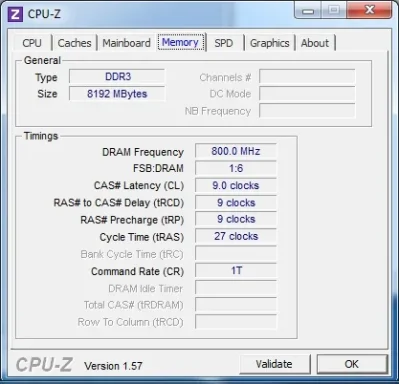Click the Command Rate value 1T
Screen dimensions: 399x384
[x=236, y=271]
